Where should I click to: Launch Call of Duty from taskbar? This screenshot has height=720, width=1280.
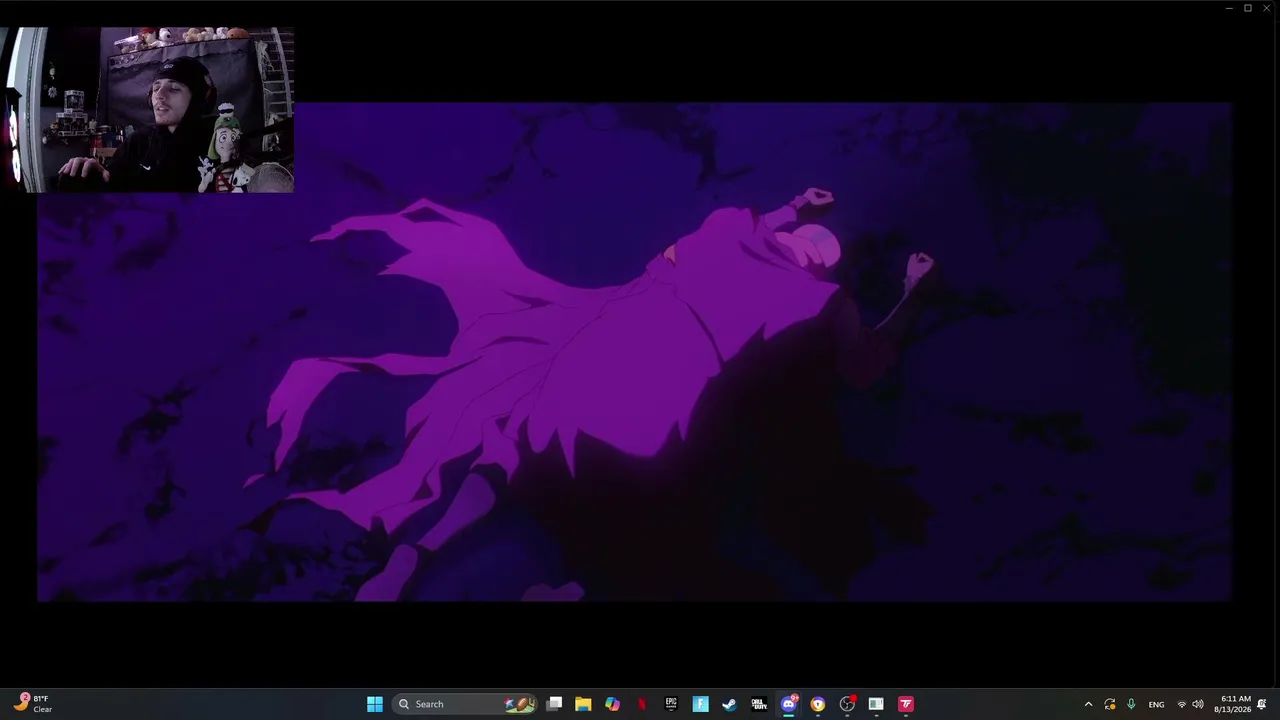click(x=759, y=704)
